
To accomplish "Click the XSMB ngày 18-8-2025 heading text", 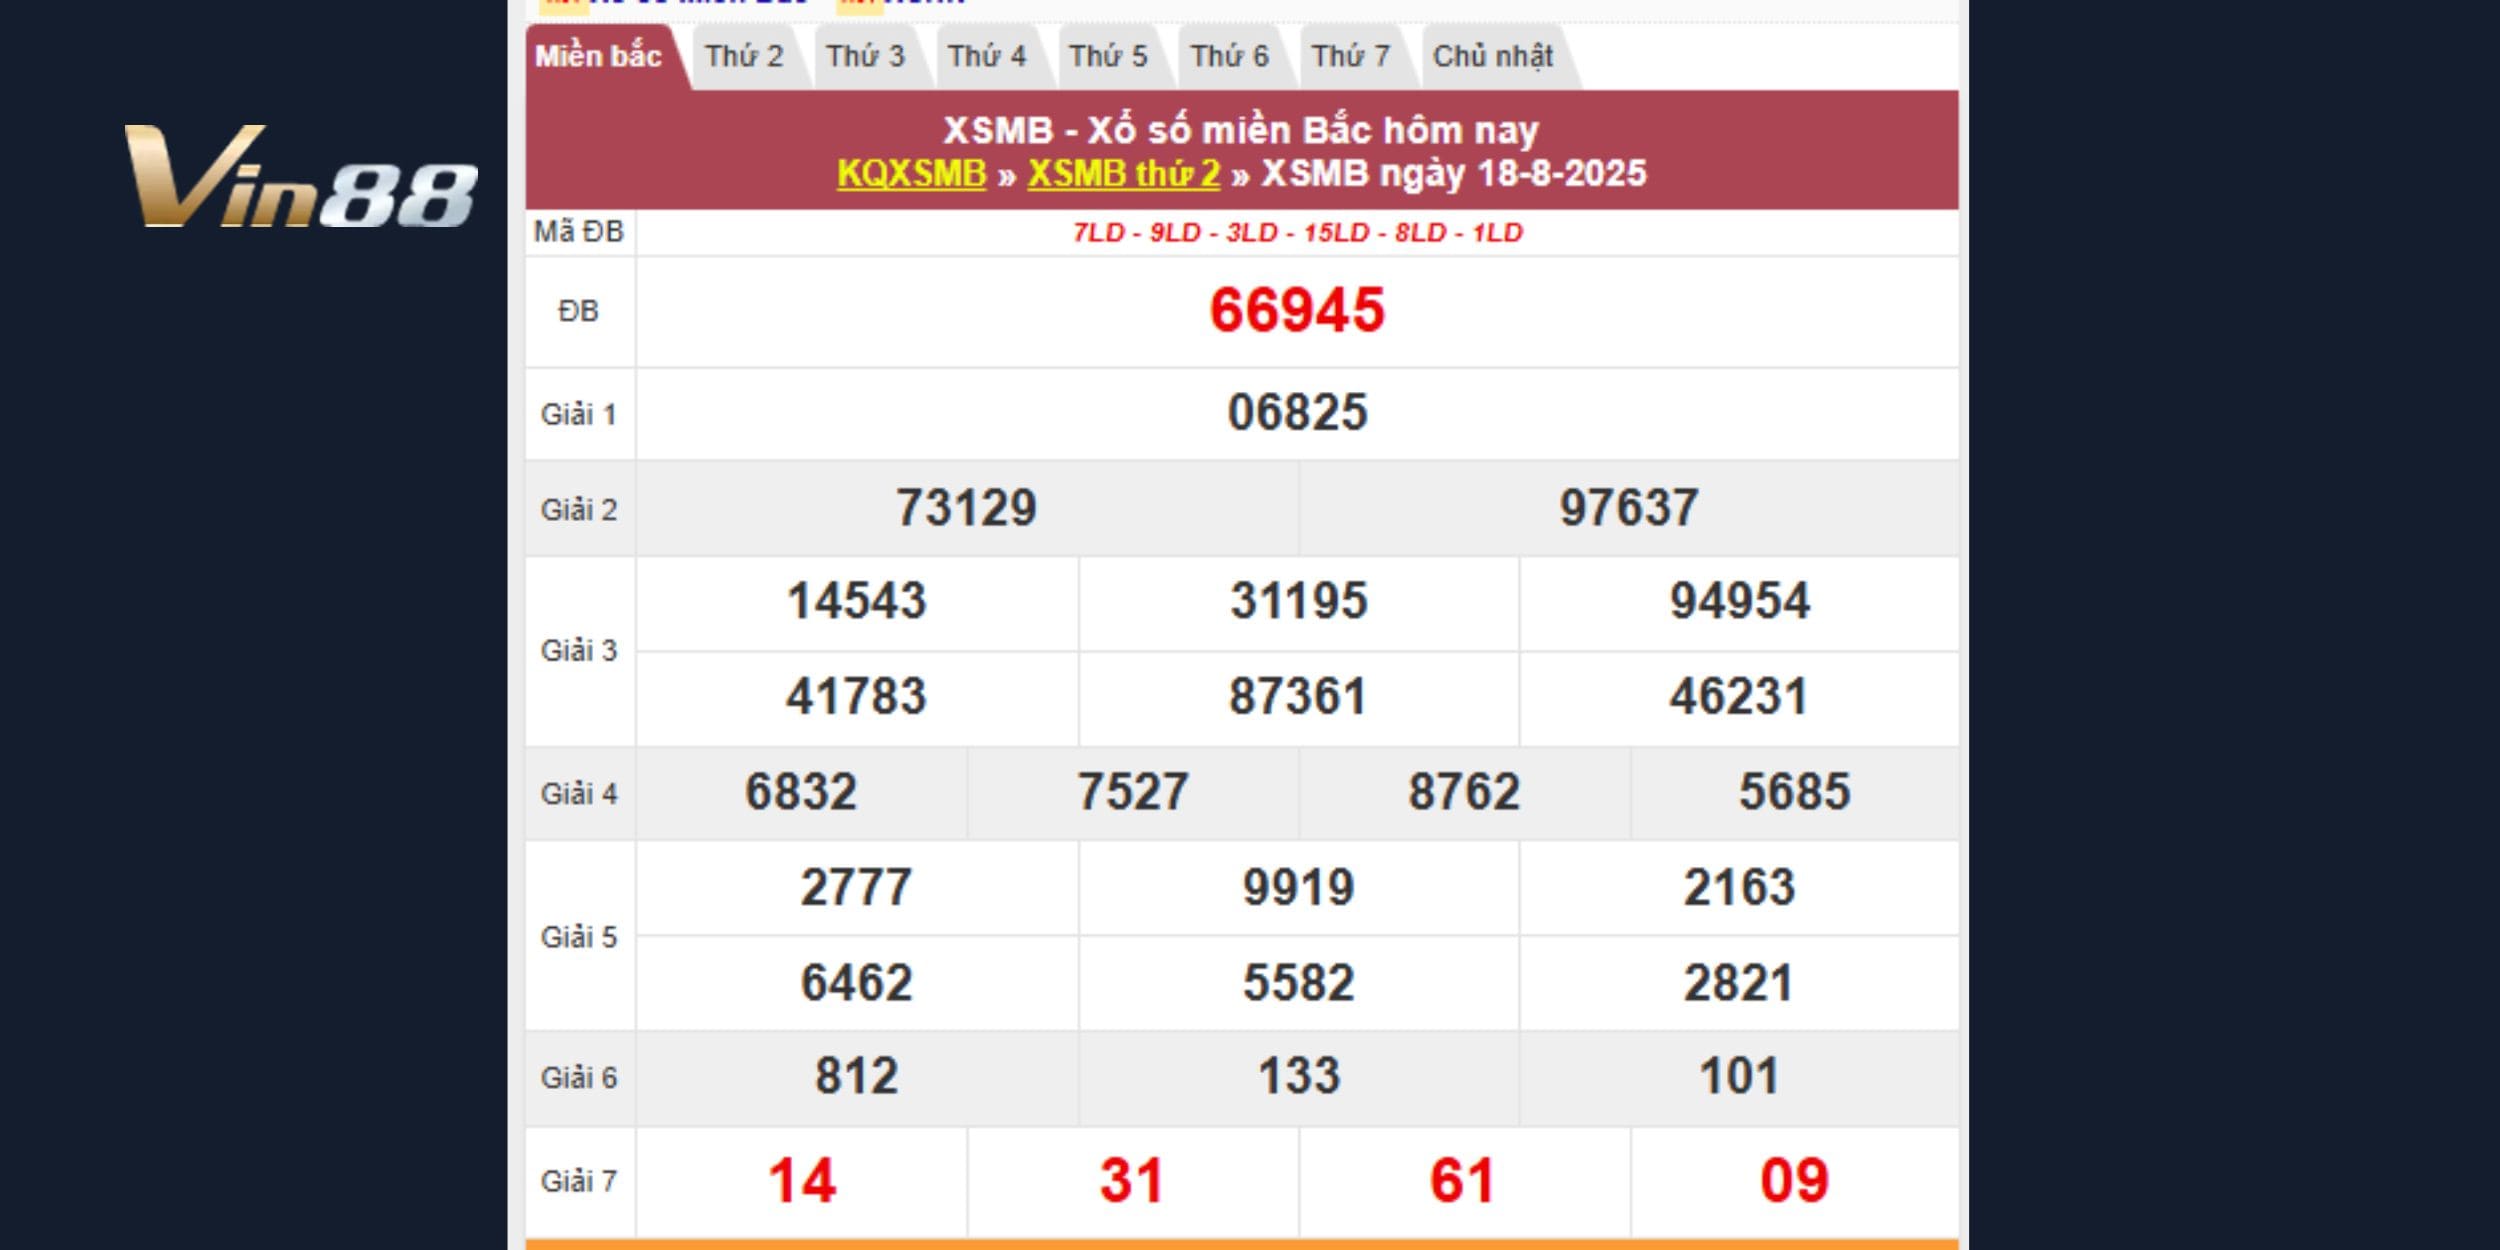I will [x=1453, y=174].
